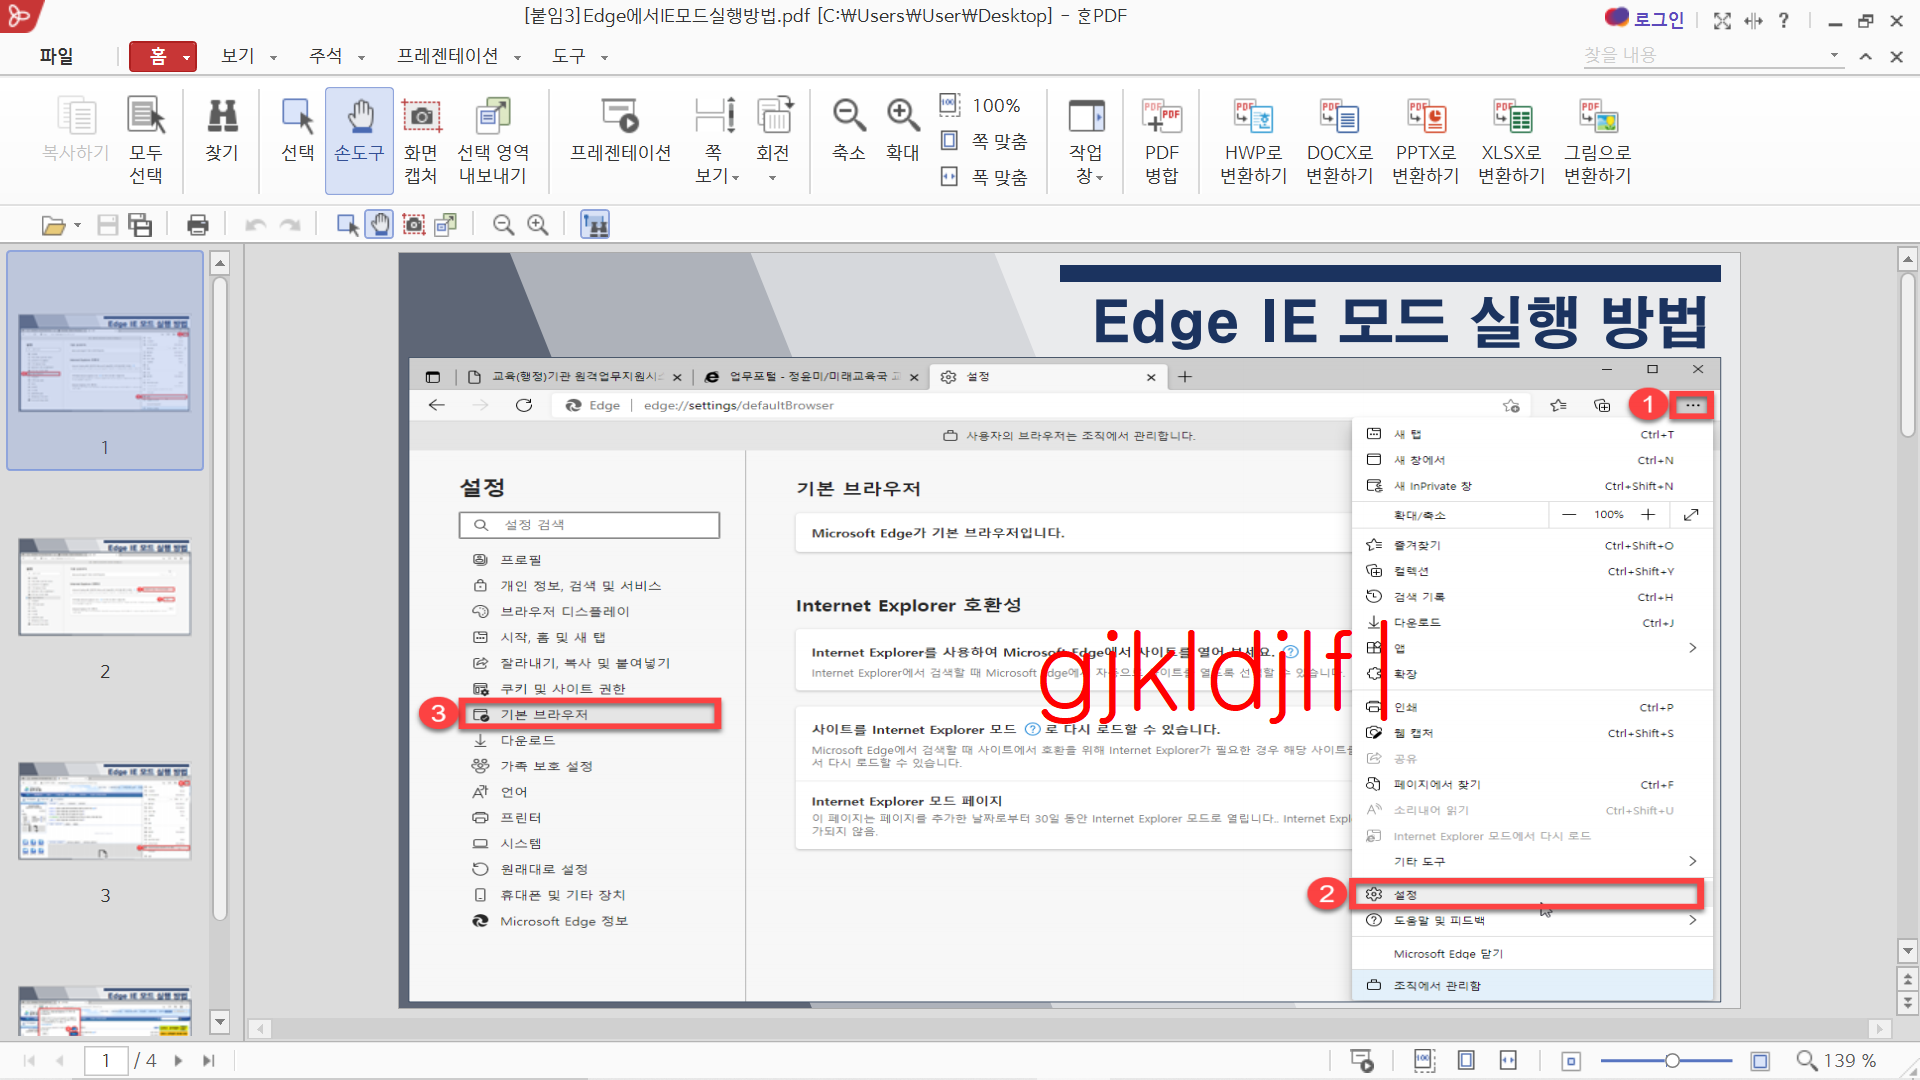Click the 축소 zoom out ribbon icon
This screenshot has width=1920, height=1080.
coord(849,130)
